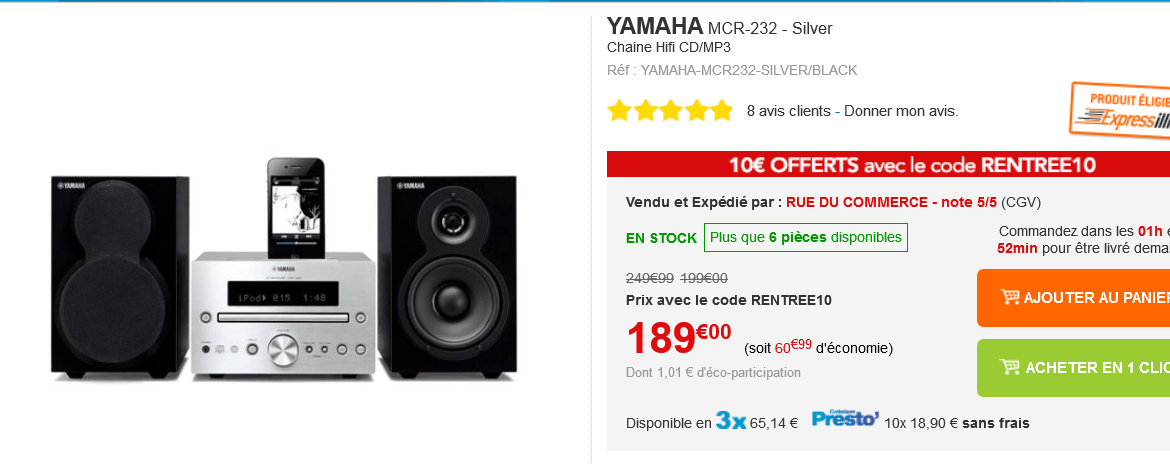The height and width of the screenshot is (464, 1170).
Task: Click the five-star rating icons
Action: coord(670,111)
